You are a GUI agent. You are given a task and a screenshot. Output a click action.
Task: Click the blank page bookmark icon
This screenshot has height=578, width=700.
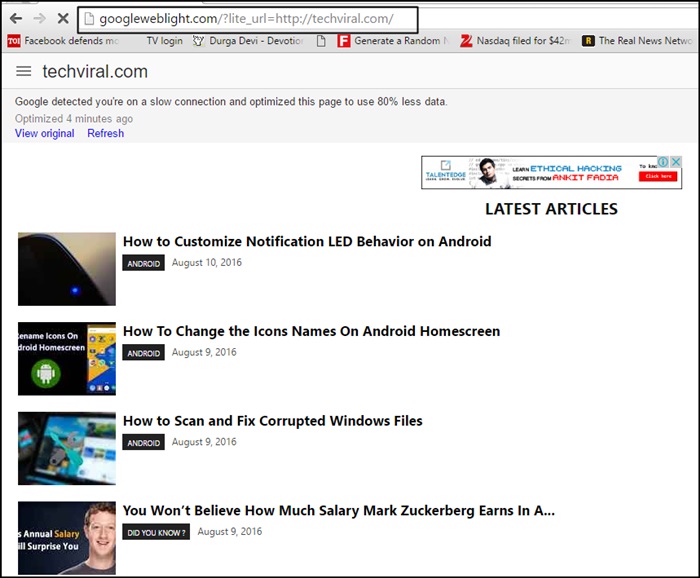[321, 41]
